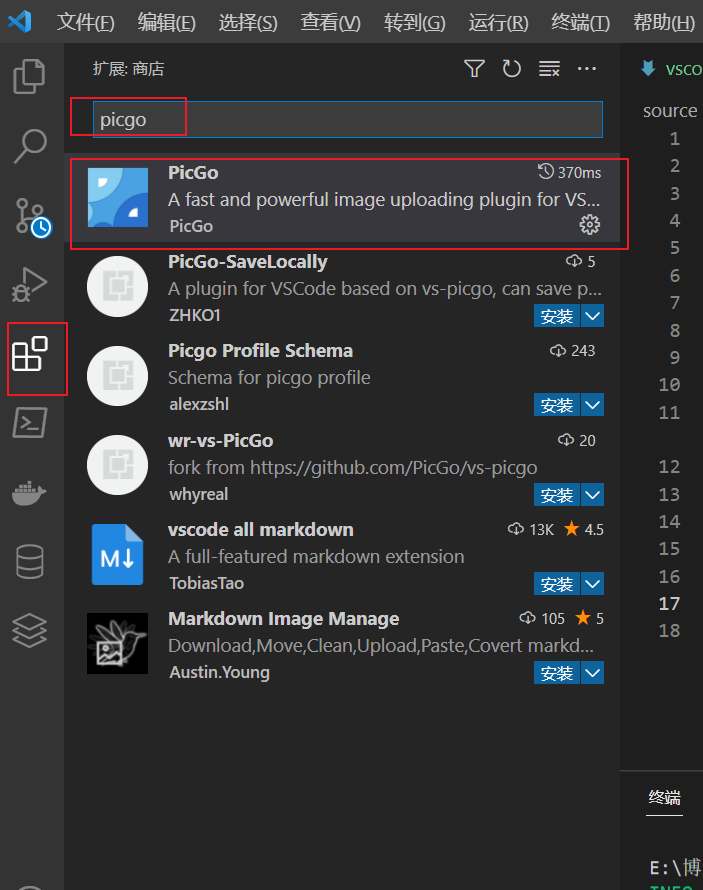
Task: Click the 13K download count
Action: 531,530
